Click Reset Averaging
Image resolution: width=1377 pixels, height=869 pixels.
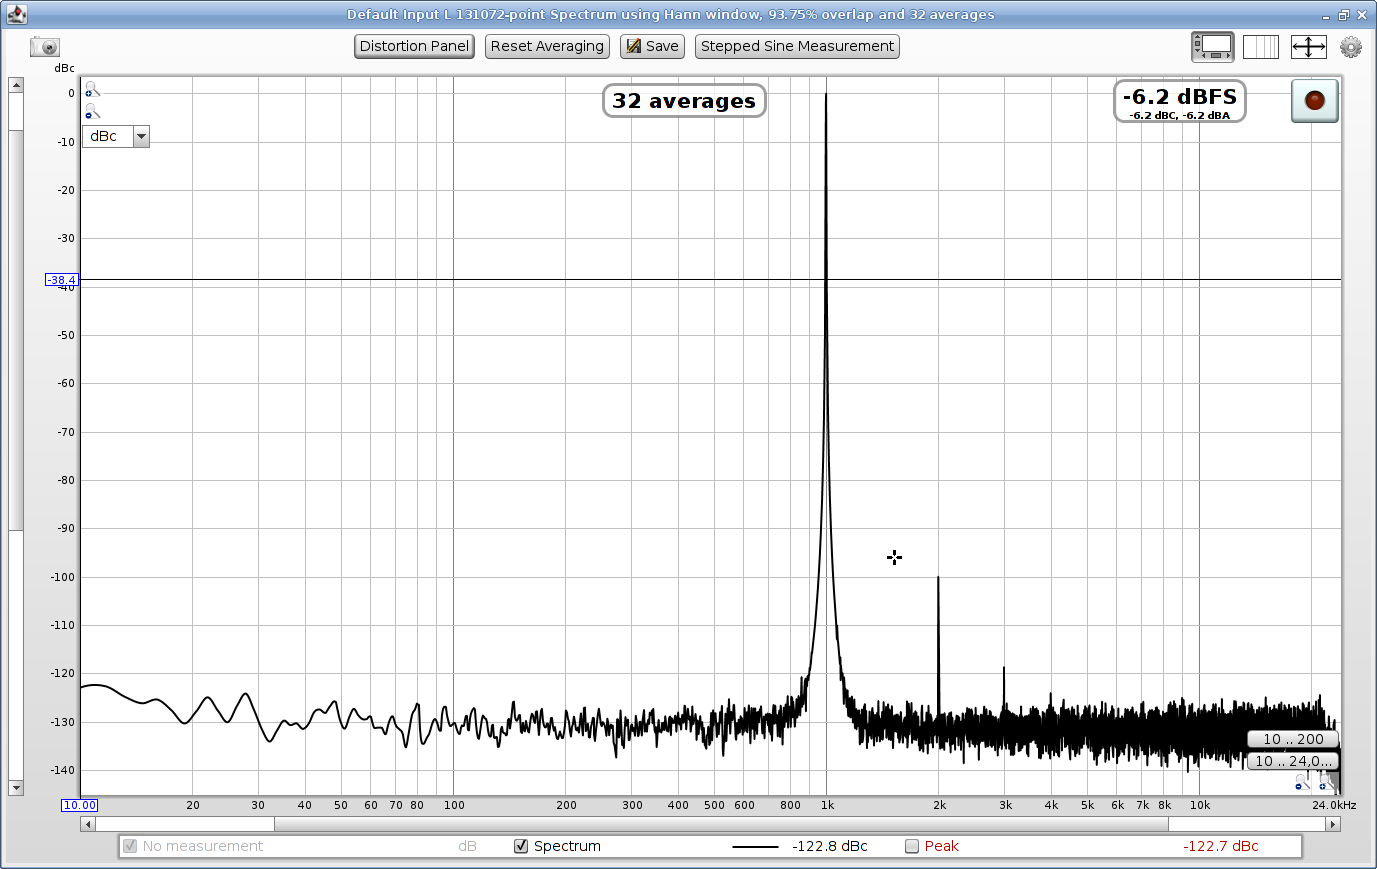pyautogui.click(x=547, y=46)
